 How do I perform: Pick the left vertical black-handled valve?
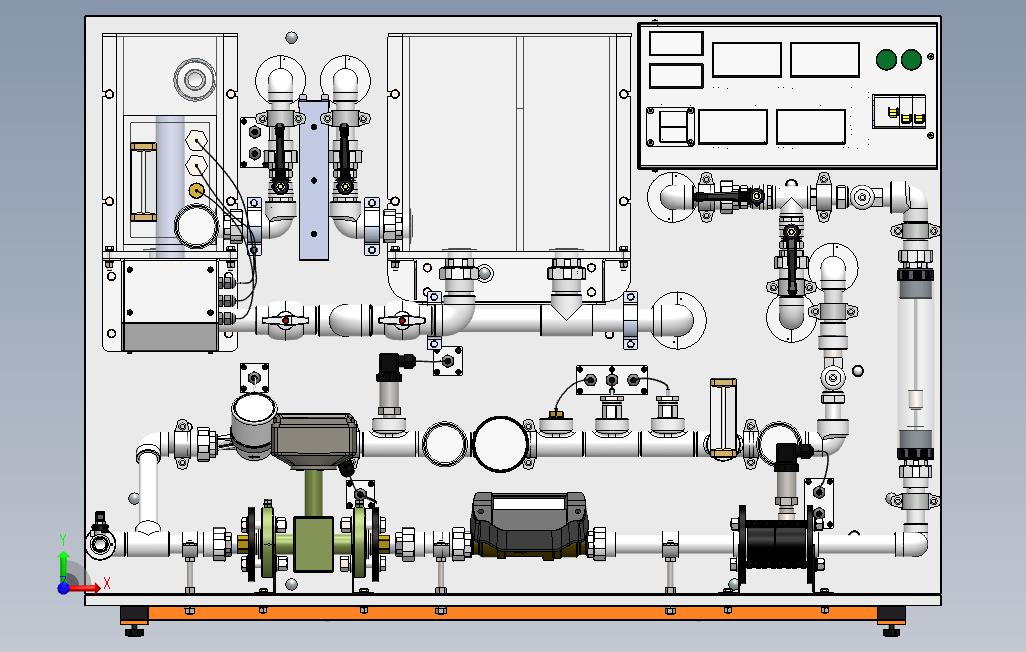tap(280, 157)
